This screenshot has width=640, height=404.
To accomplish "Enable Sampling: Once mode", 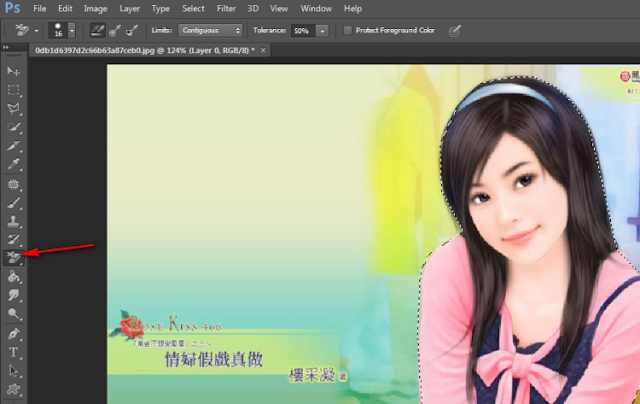I will [x=115, y=30].
